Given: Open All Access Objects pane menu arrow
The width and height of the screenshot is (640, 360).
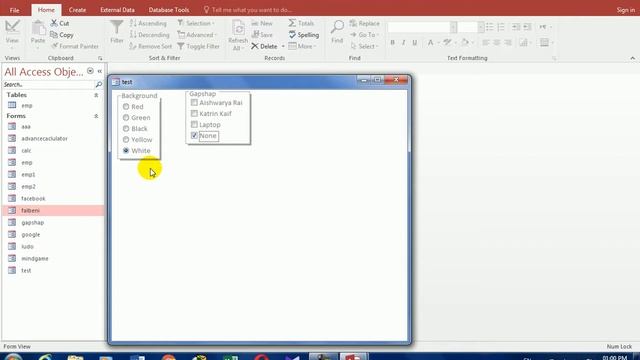Looking at the screenshot, I should 90,71.
